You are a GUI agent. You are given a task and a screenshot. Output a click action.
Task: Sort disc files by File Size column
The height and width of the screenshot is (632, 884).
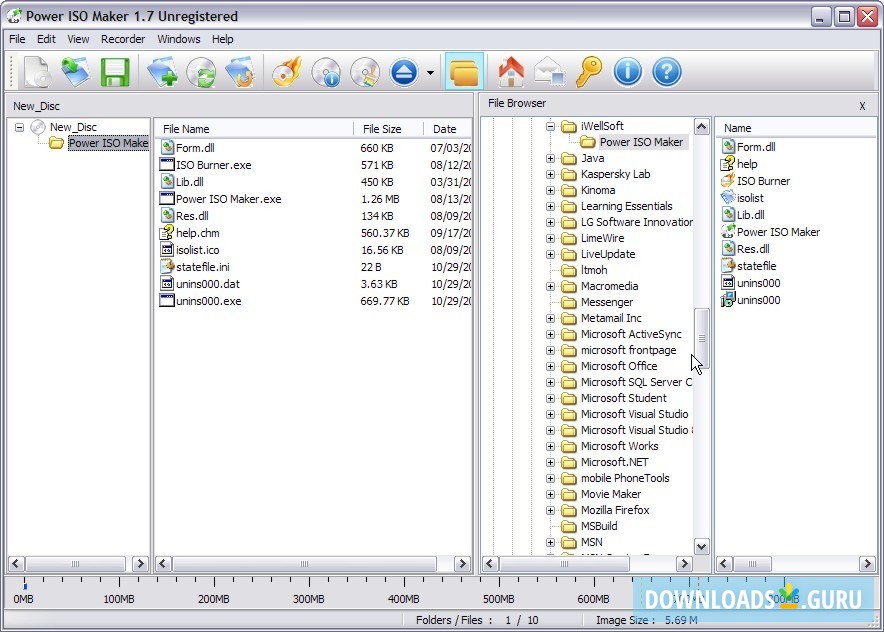(x=388, y=129)
